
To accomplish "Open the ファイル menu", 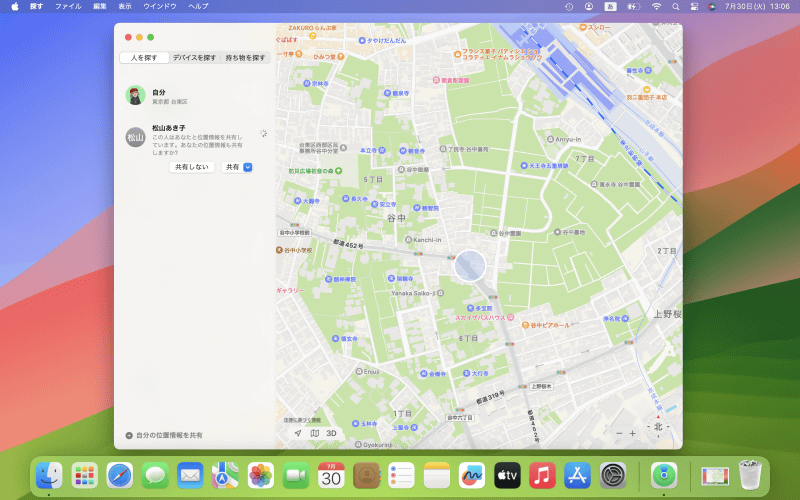I will [x=68, y=7].
